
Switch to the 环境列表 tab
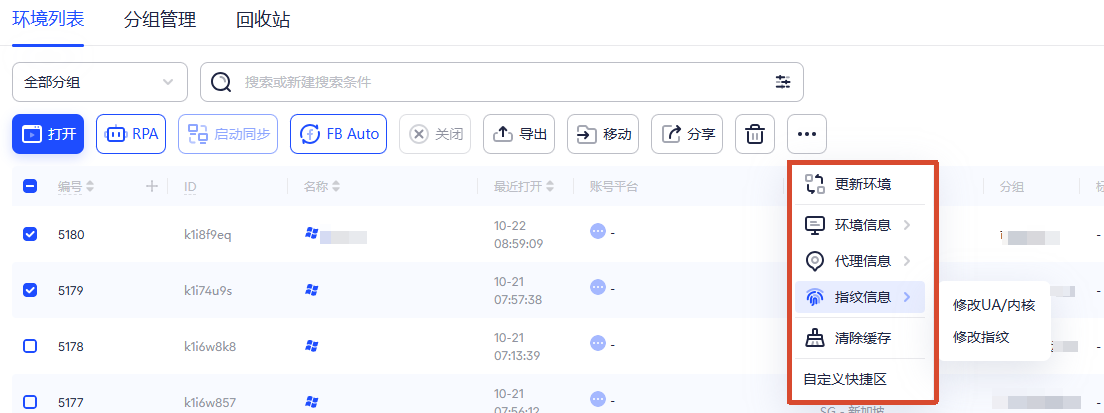point(48,19)
